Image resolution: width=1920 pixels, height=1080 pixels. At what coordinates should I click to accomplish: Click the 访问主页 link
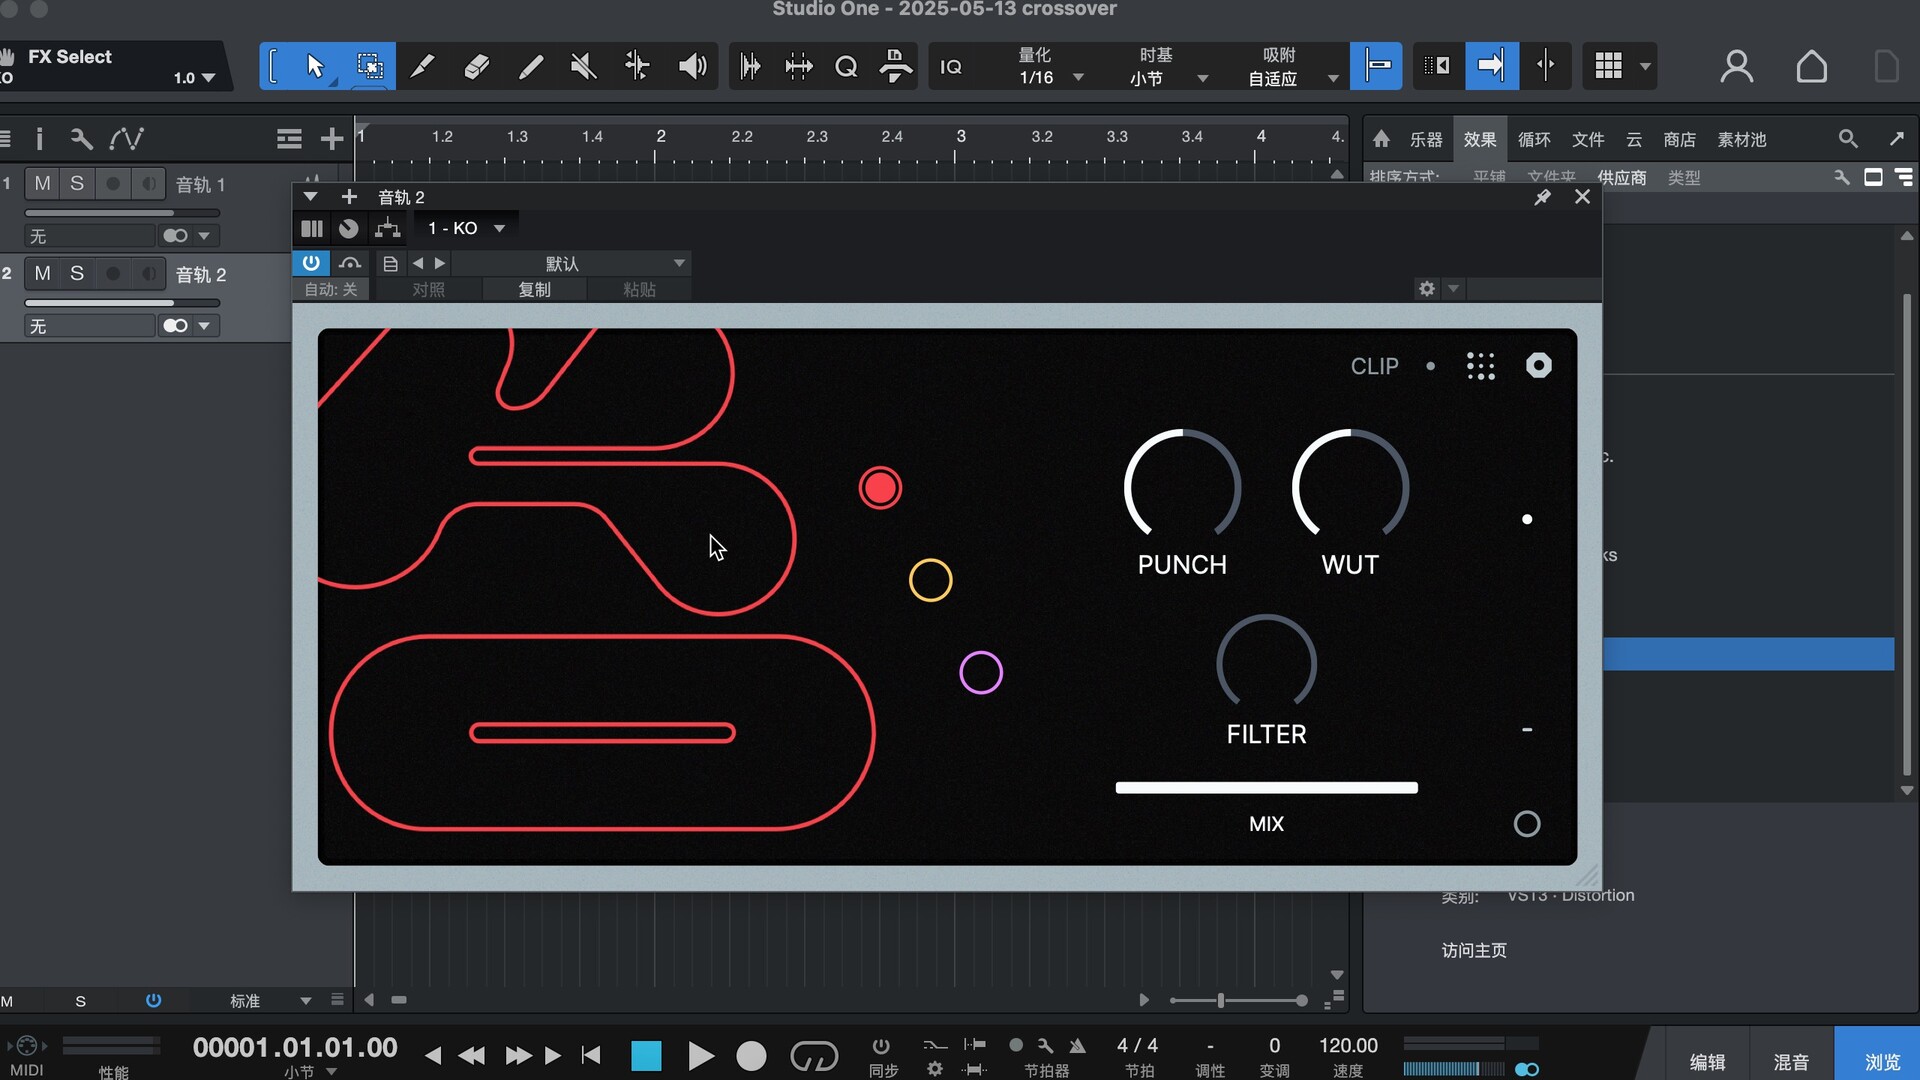click(x=1473, y=950)
